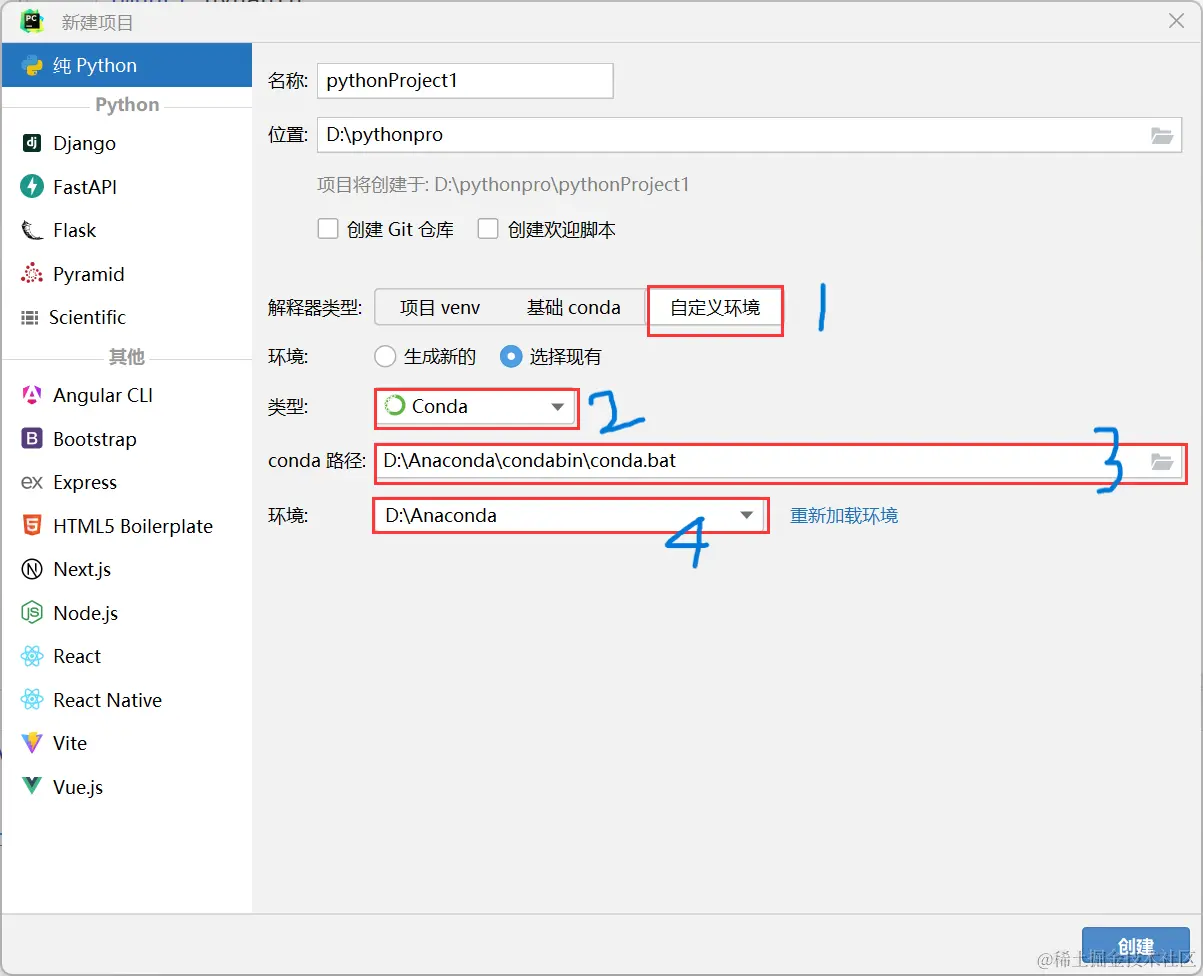Switch to the custom environment tab
The image size is (1203, 976).
715,308
